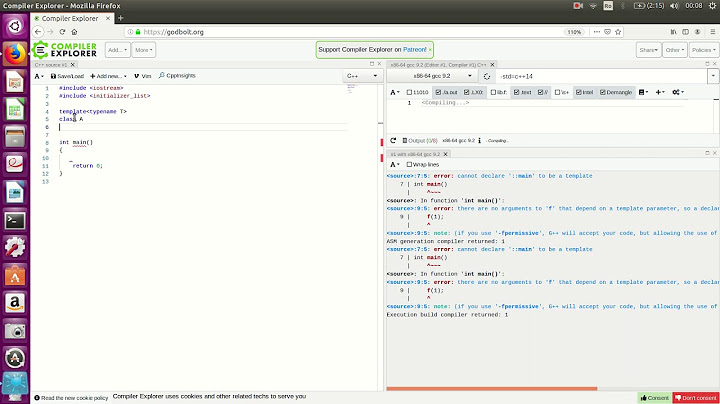Enable Vim mode in the editor
Image resolution: width=720 pixels, height=404 pixels.
143,76
